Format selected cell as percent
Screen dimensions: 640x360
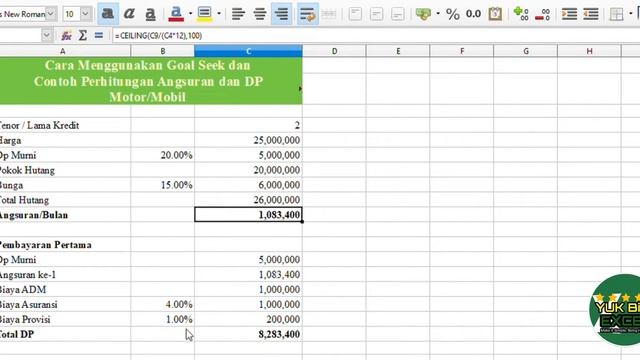(x=453, y=14)
